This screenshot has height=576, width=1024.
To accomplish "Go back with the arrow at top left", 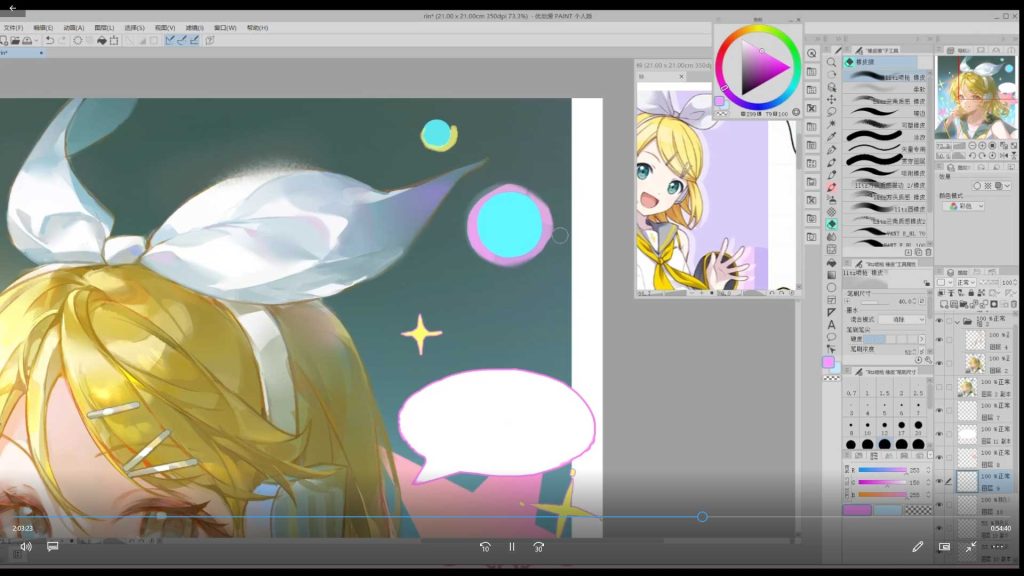I will click(x=12, y=8).
